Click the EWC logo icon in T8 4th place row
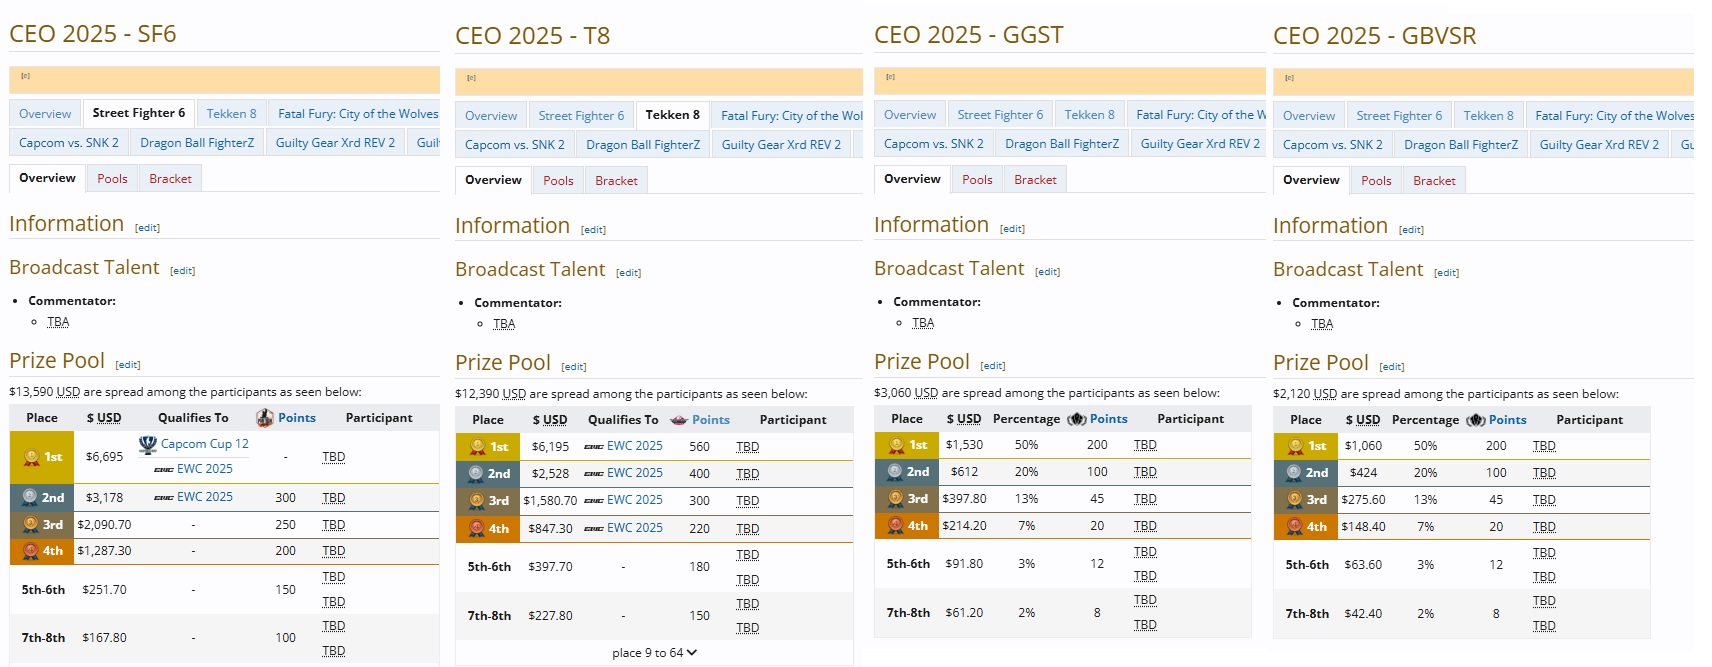Screen dimensions: 1712x667 click(594, 529)
